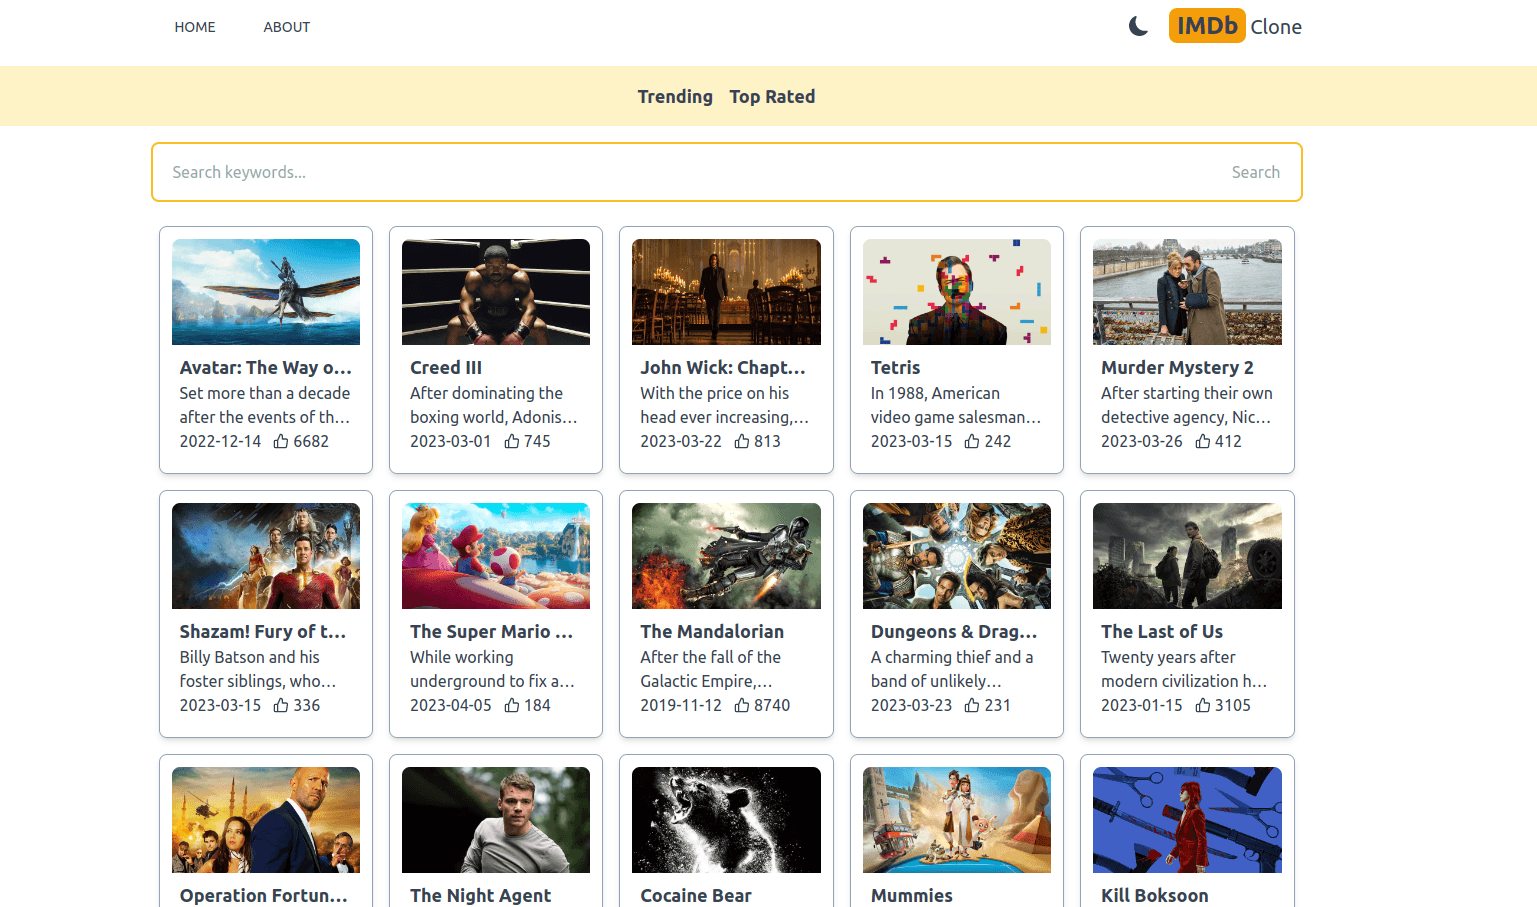Open the Avatar: The Way of Water poster
The image size is (1537, 907).
(x=266, y=292)
